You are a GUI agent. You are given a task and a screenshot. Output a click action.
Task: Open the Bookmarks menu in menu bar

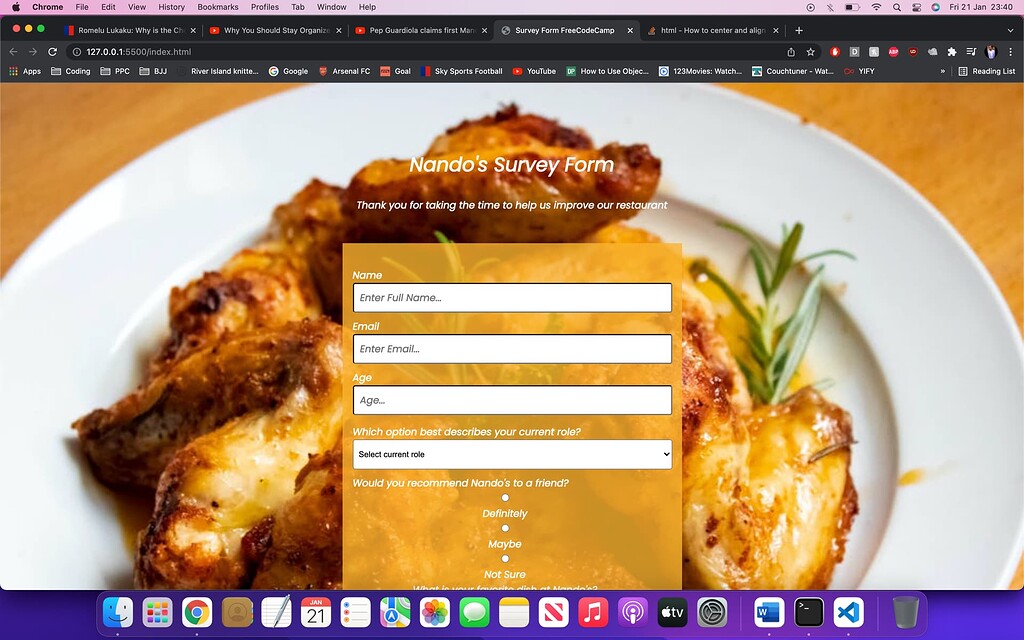tap(217, 7)
